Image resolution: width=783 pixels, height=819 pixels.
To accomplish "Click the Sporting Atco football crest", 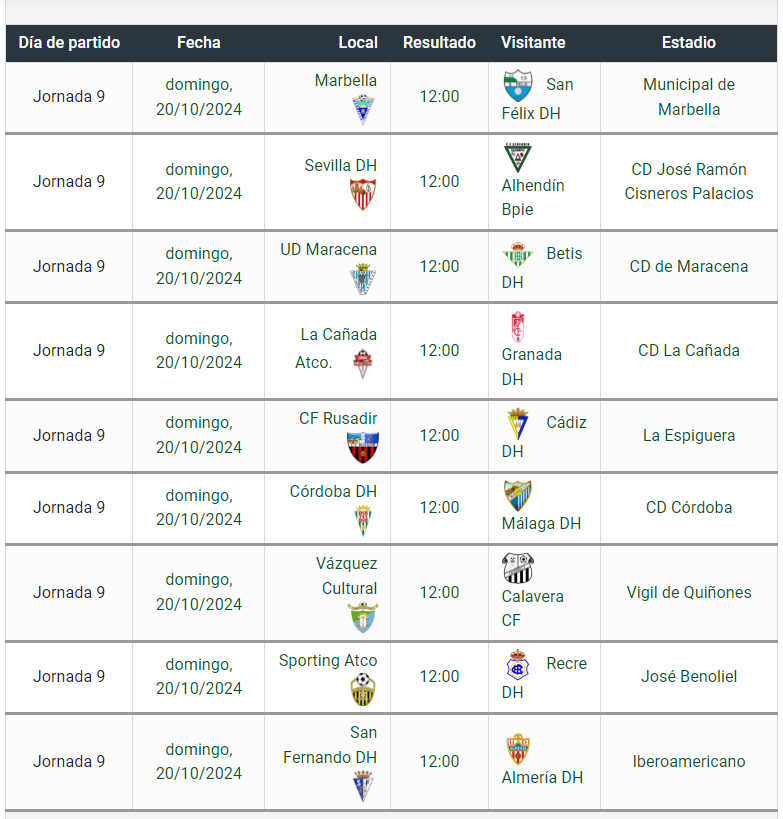I will 363,689.
